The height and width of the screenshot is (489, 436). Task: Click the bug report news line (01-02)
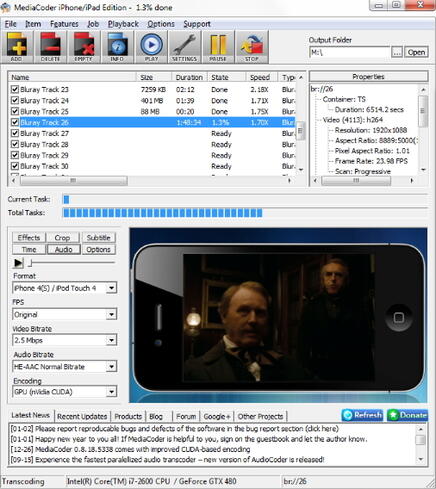(175, 428)
